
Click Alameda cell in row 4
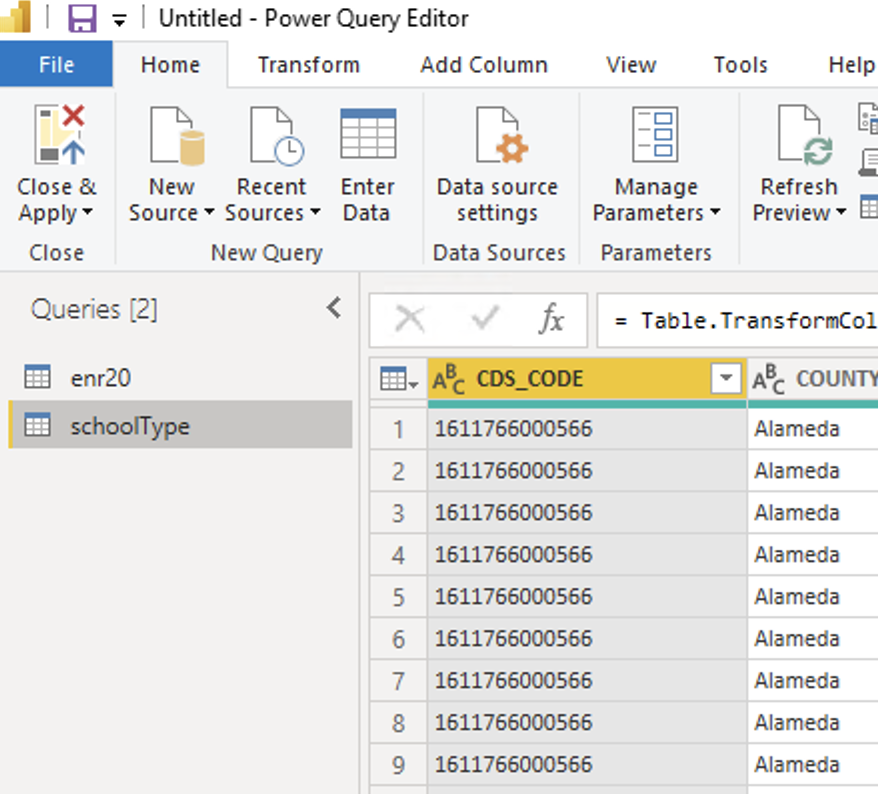coord(813,555)
